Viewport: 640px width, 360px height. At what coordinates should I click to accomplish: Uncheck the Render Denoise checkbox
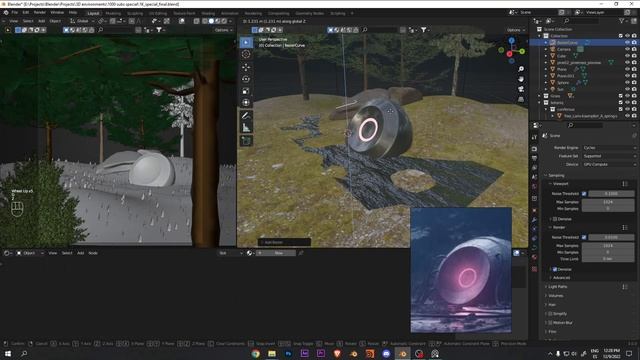tap(555, 269)
